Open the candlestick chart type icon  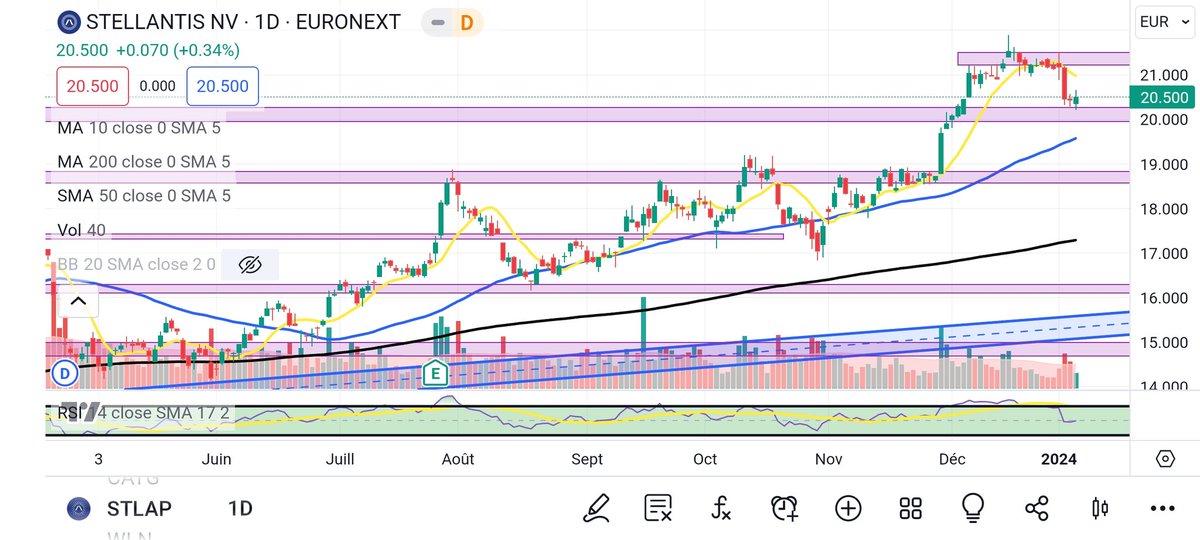1101,508
